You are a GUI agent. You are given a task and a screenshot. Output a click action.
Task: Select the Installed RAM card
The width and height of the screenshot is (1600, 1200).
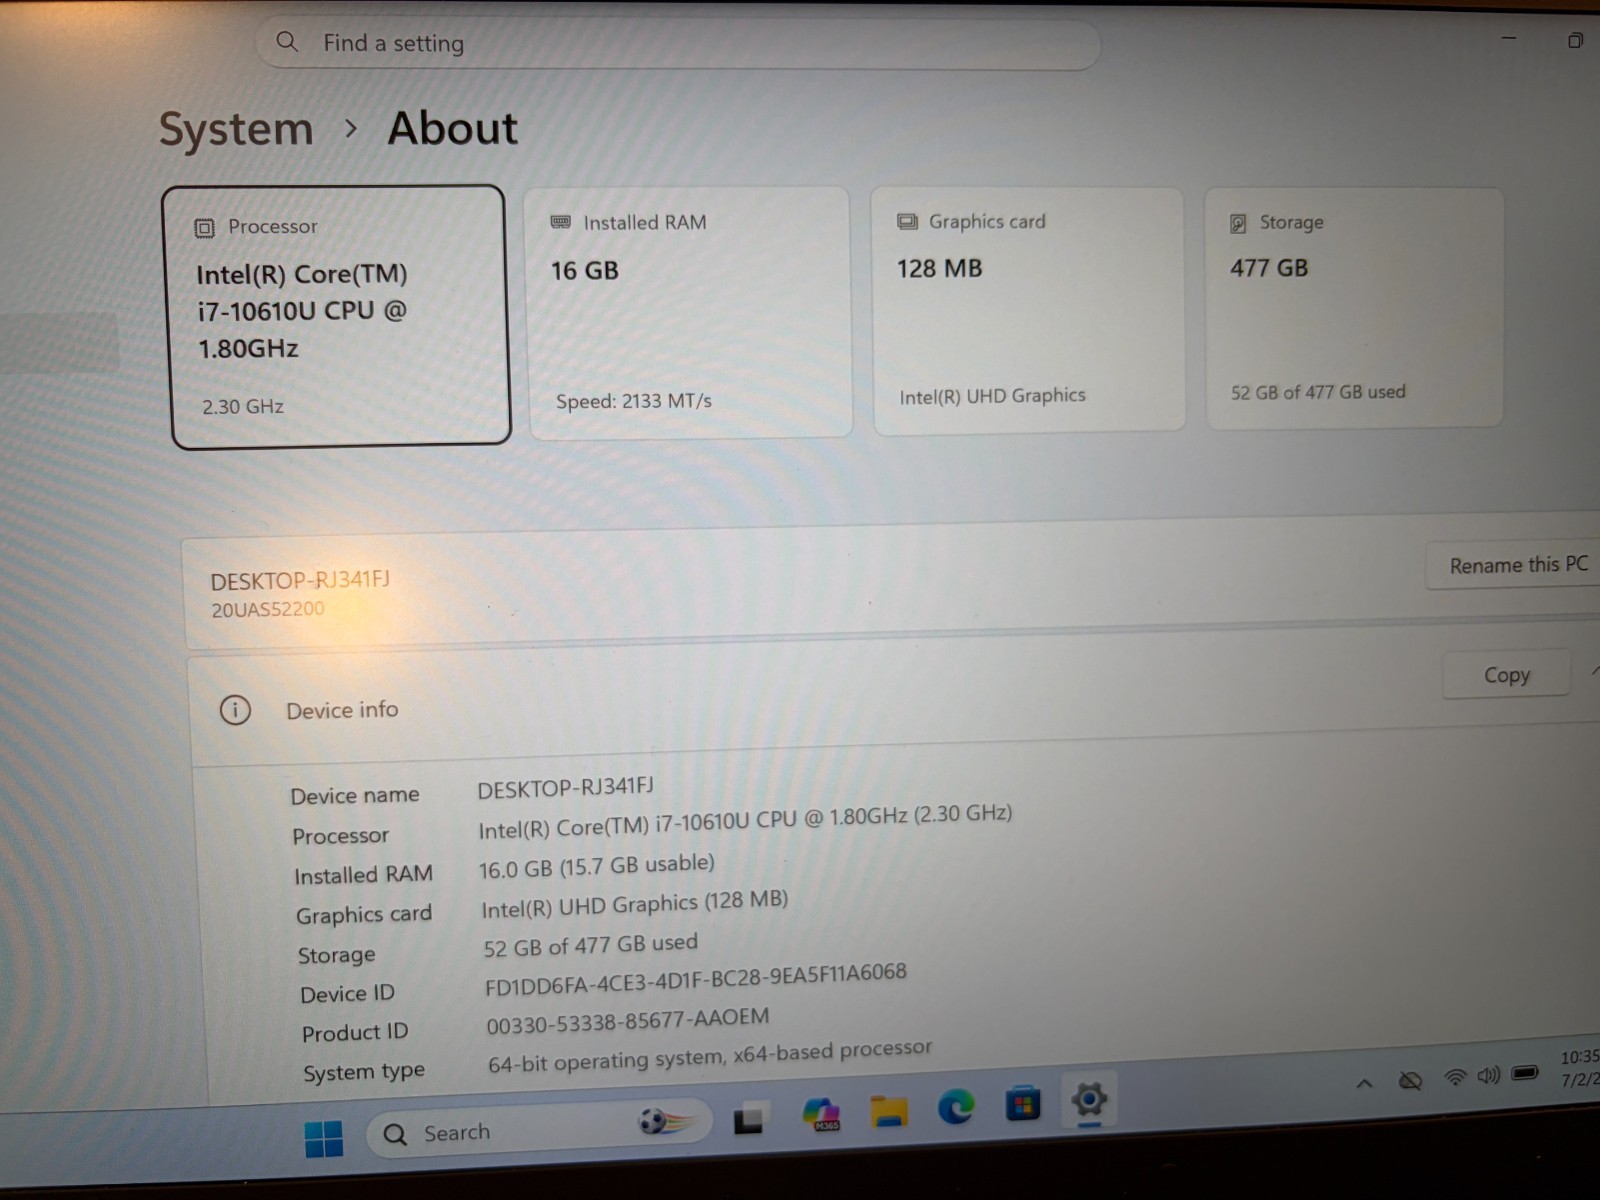689,313
